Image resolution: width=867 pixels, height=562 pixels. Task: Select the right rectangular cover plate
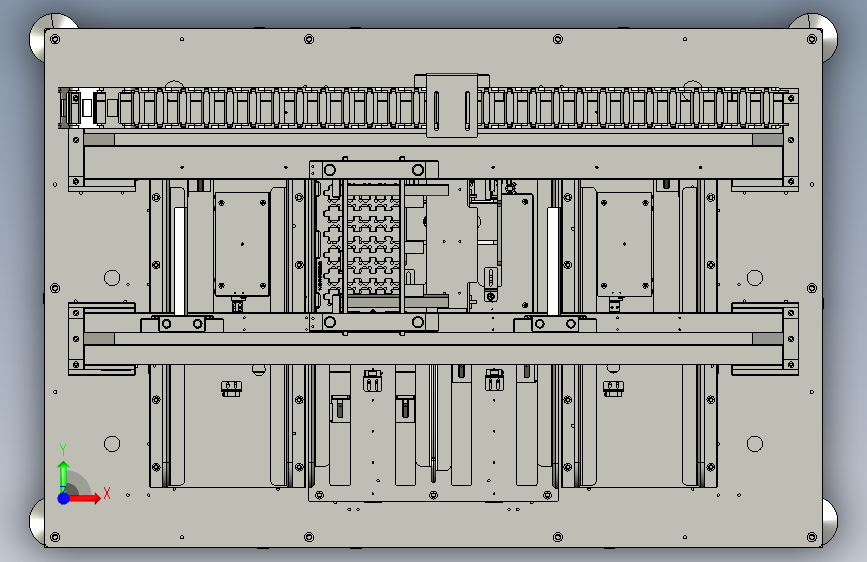[x=624, y=244]
